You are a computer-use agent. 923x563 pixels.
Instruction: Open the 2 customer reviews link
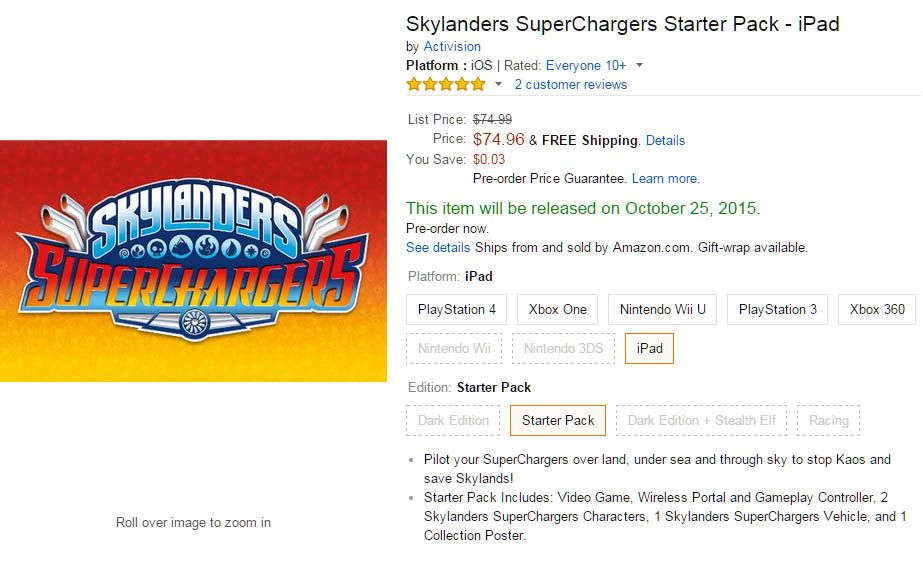click(x=570, y=84)
